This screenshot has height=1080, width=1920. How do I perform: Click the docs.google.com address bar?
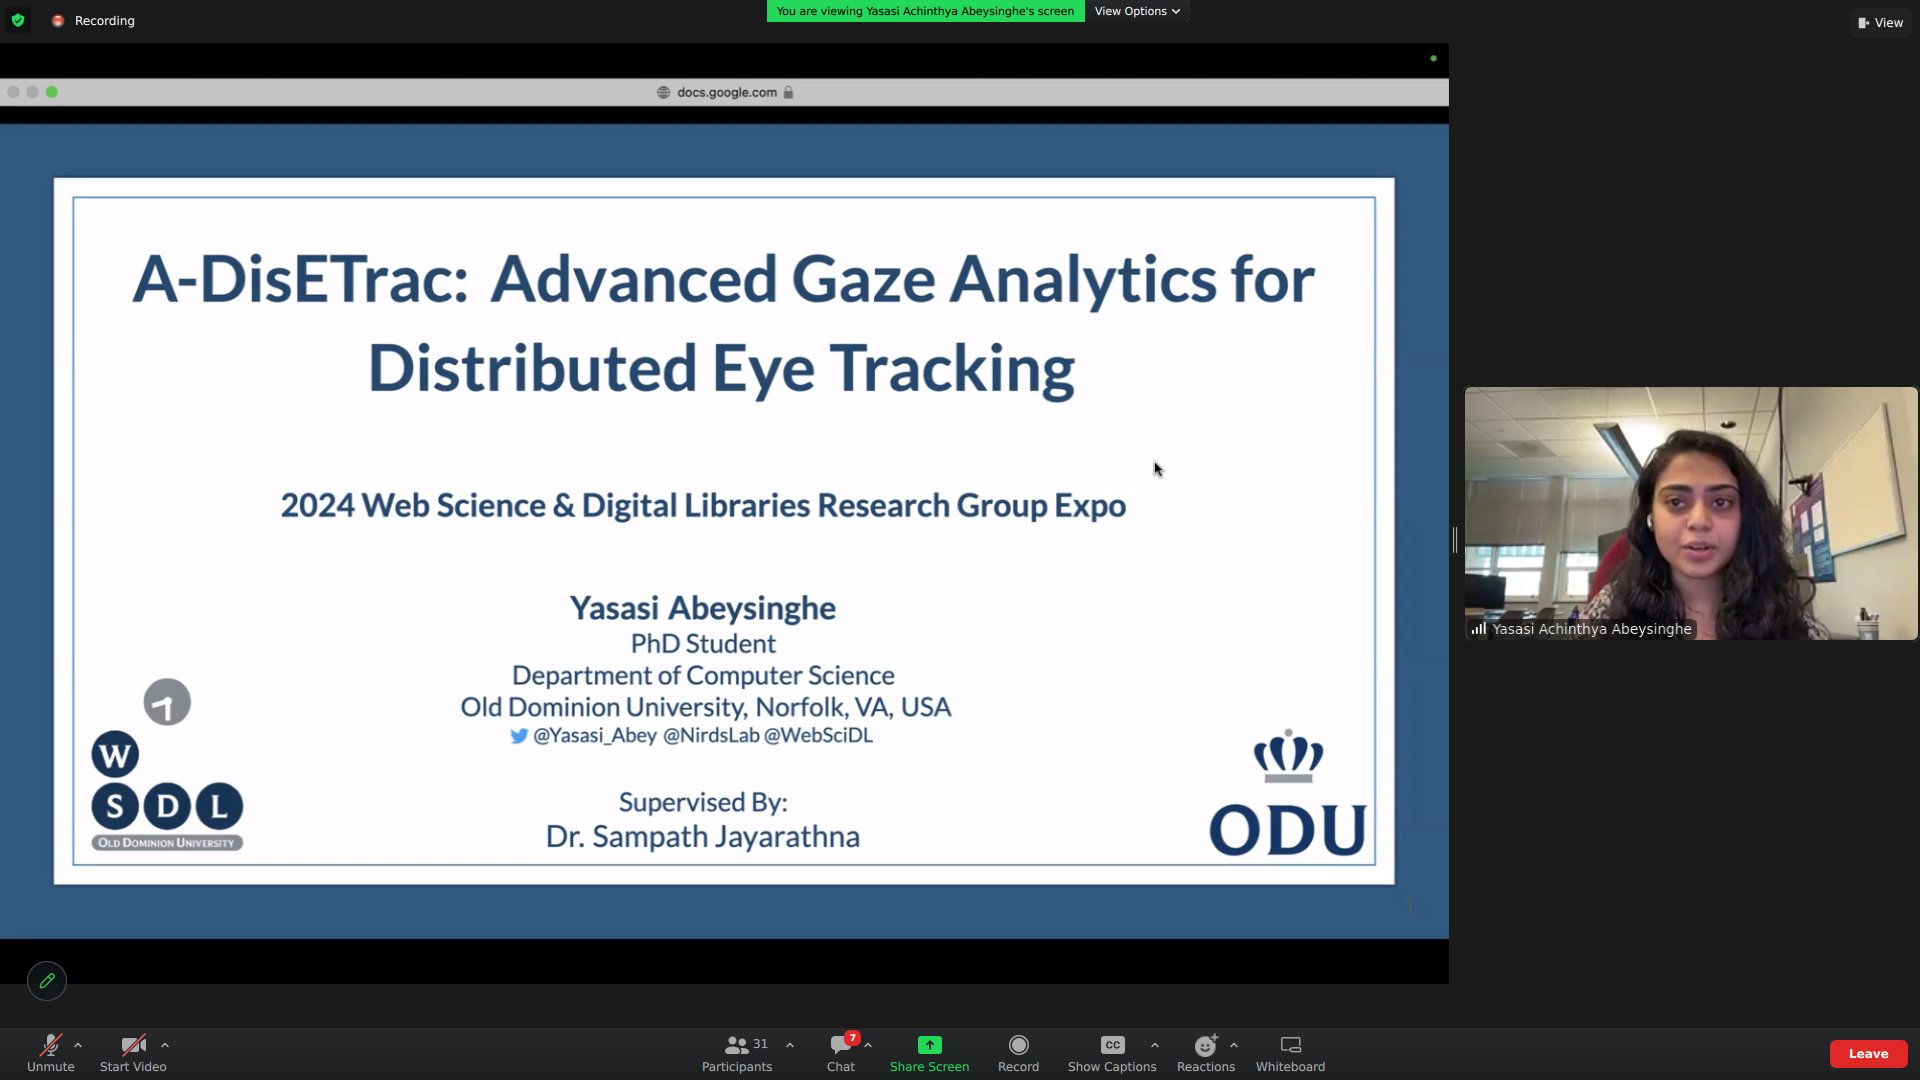point(724,92)
